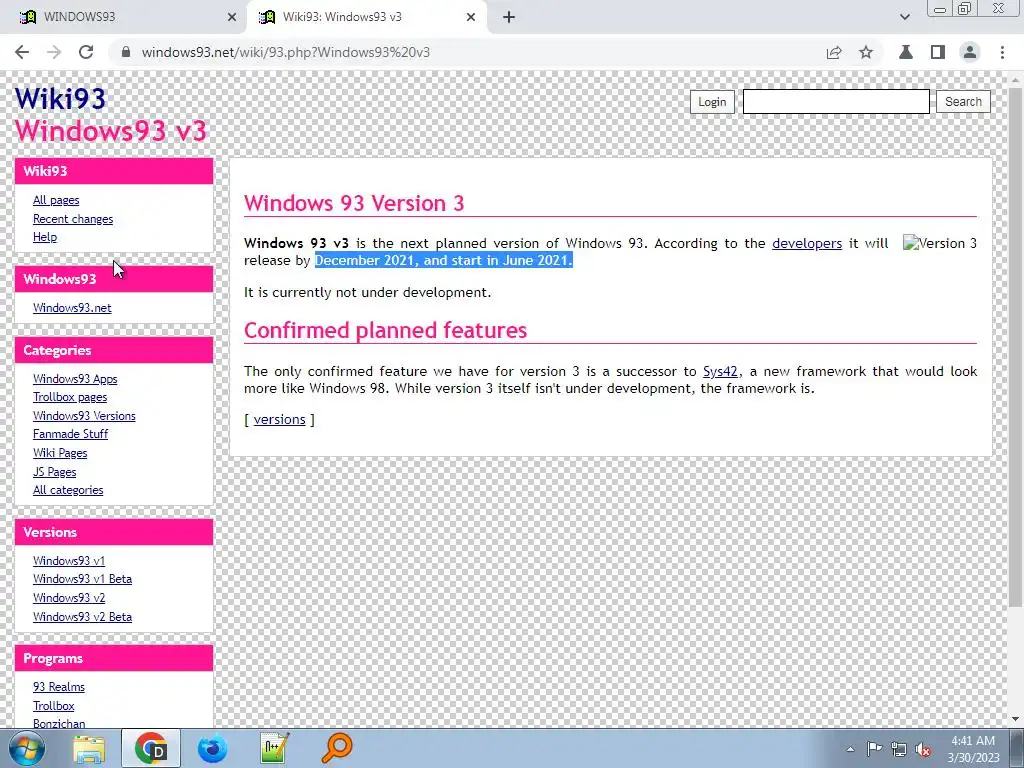Close the Wiki93: Windows93 v3 tab
This screenshot has width=1024, height=768.
pyautogui.click(x=471, y=17)
